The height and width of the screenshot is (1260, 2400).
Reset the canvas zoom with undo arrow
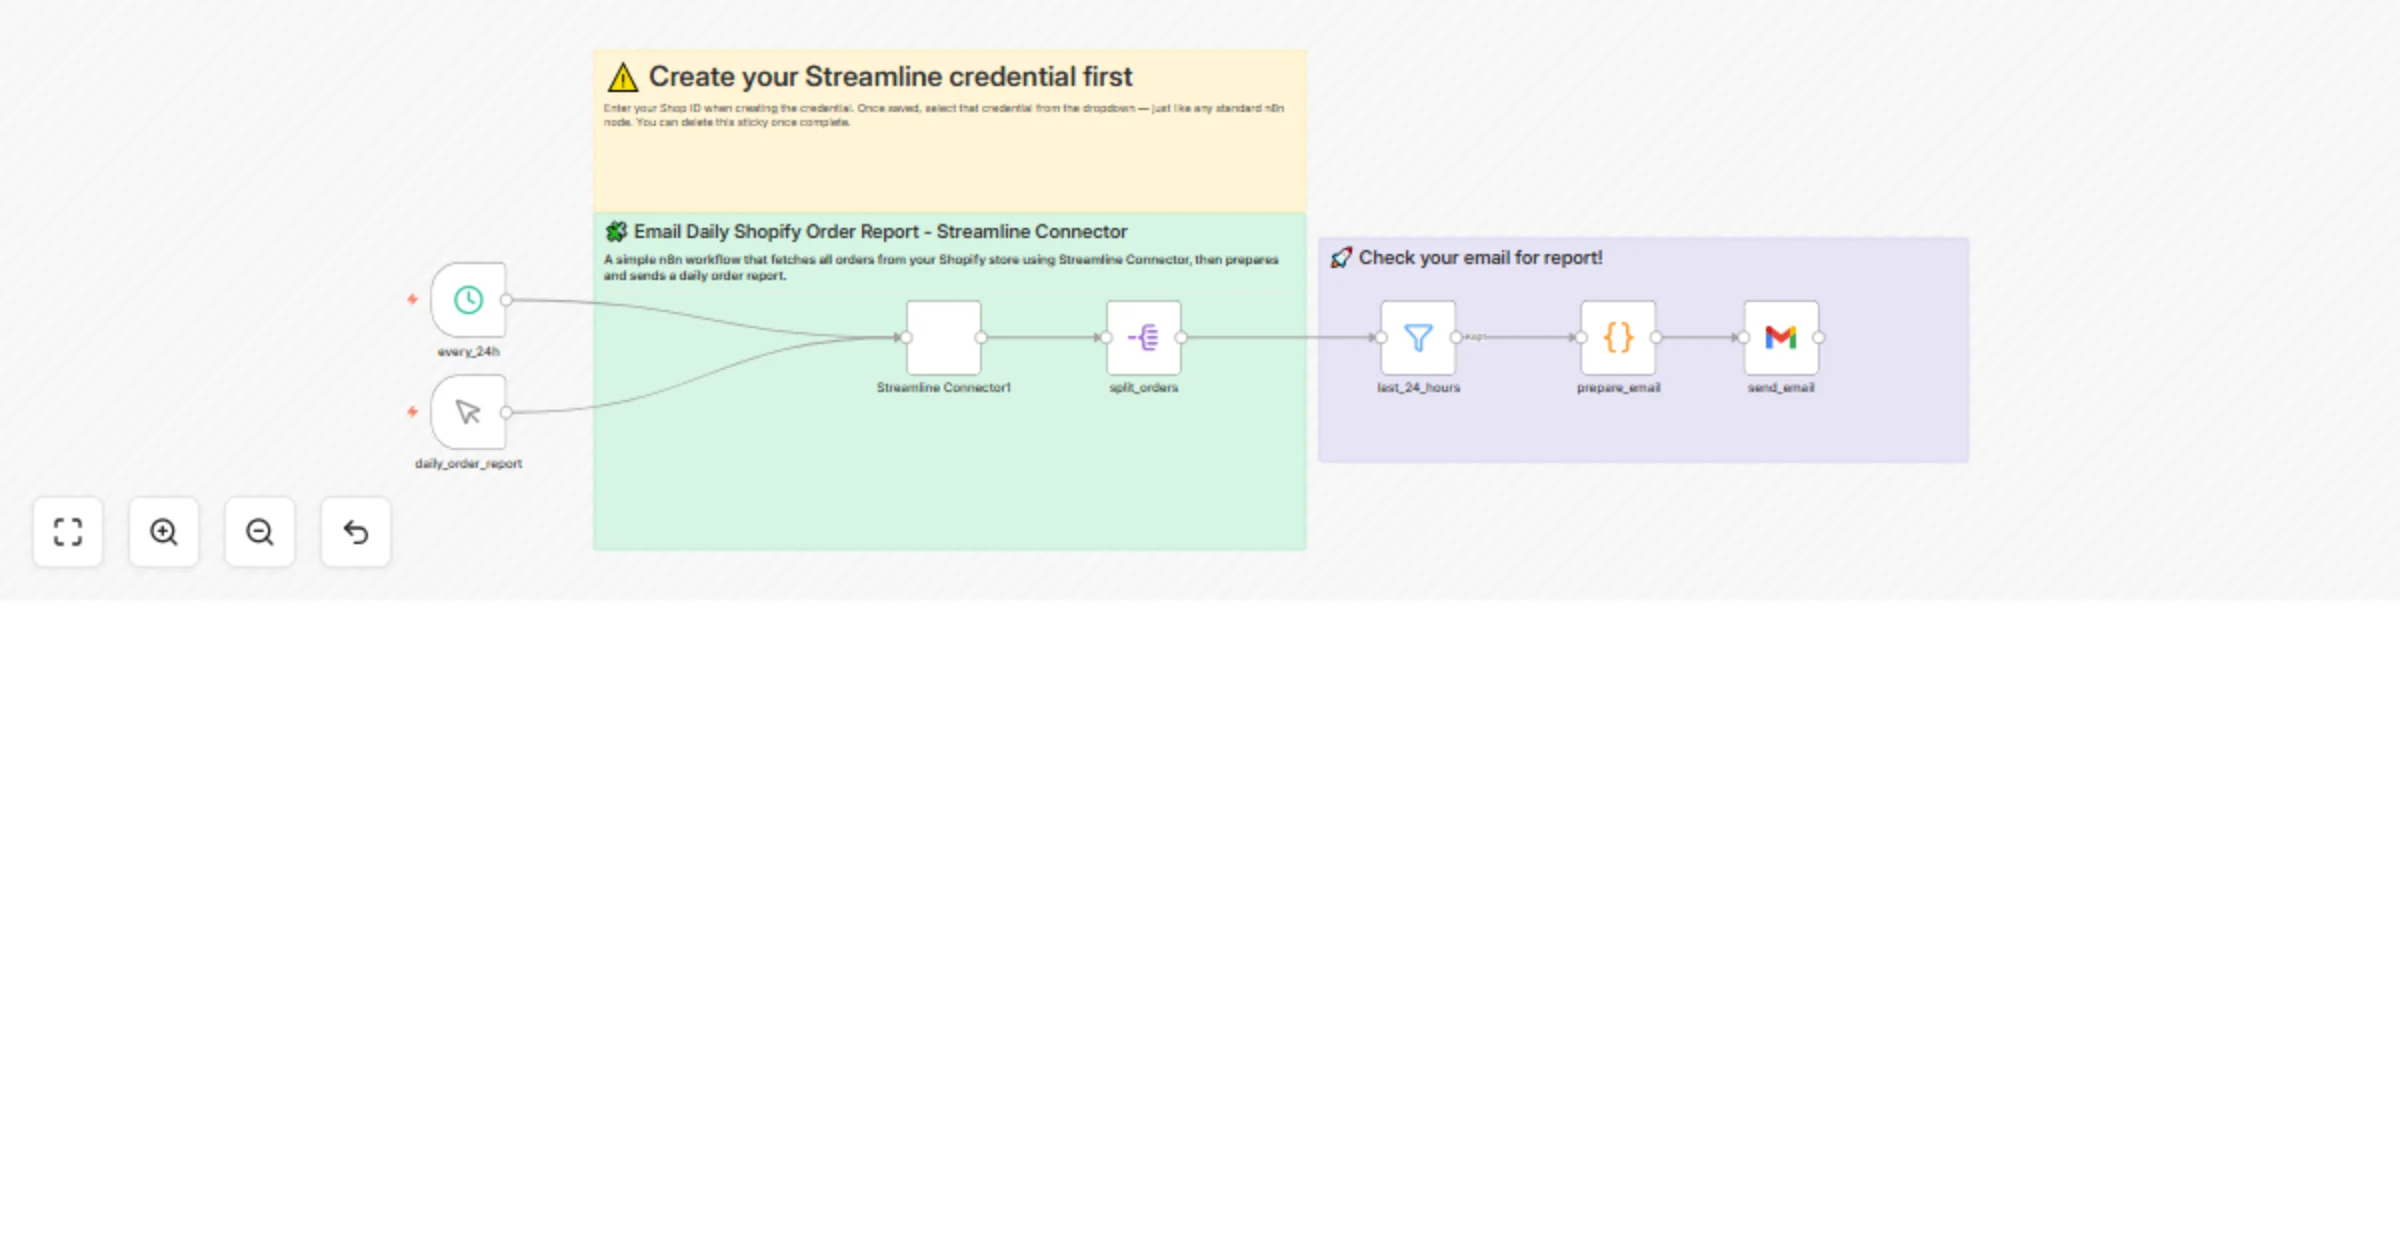coord(356,532)
